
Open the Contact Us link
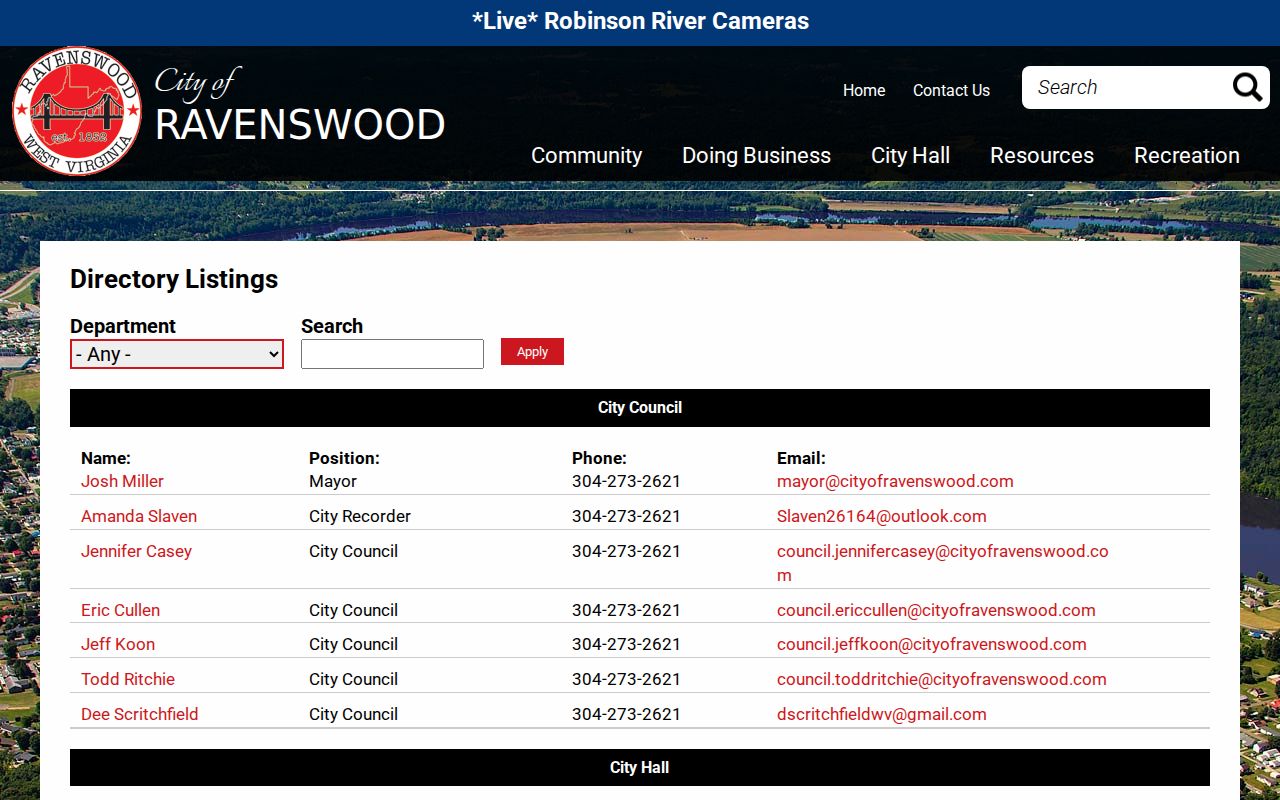[951, 90]
